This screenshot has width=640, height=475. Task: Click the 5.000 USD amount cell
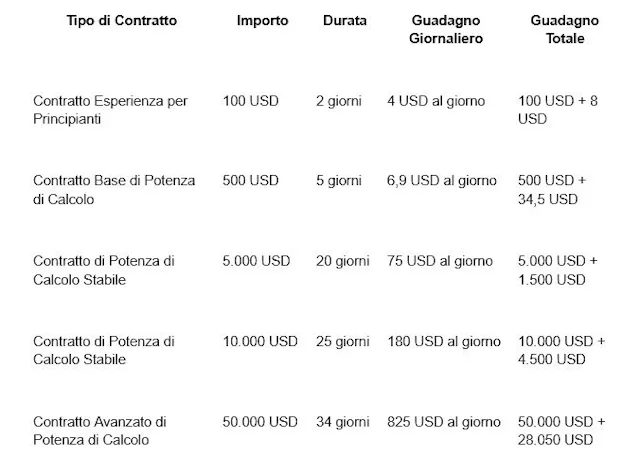(x=256, y=261)
